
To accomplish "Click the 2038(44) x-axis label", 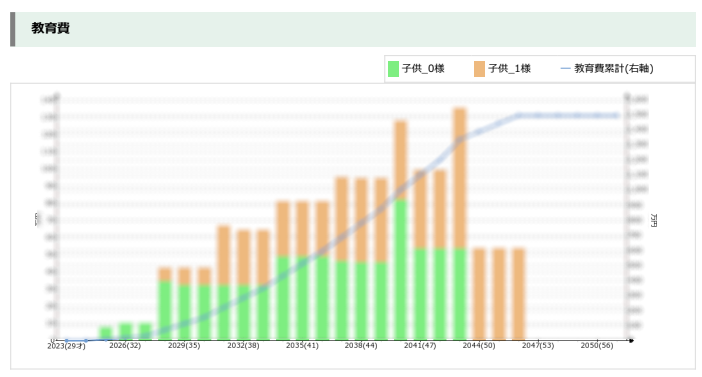I will click(361, 345).
